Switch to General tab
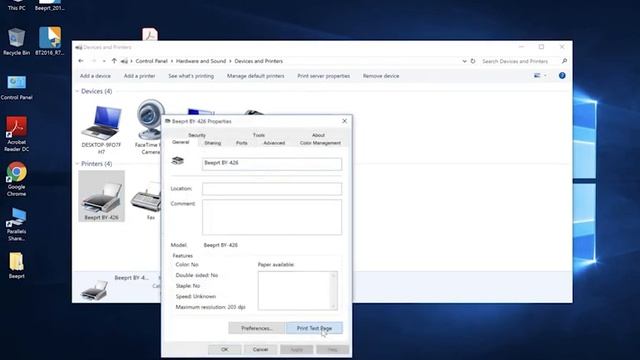 click(181, 142)
